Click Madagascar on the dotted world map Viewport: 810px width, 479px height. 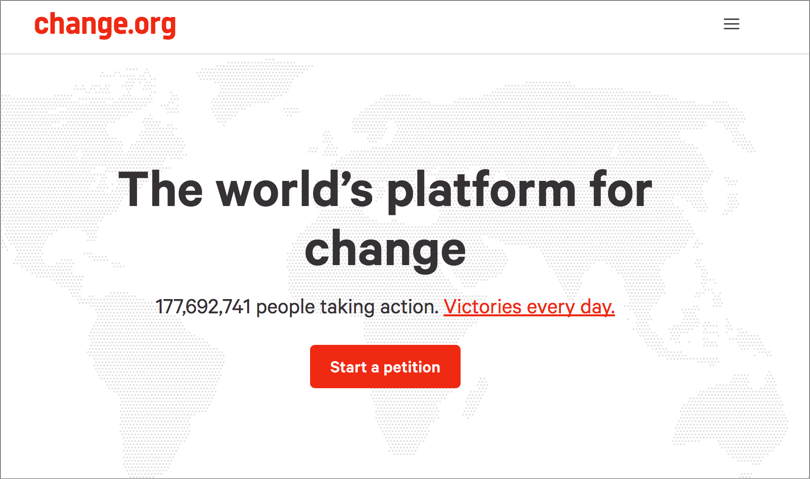pos(481,398)
